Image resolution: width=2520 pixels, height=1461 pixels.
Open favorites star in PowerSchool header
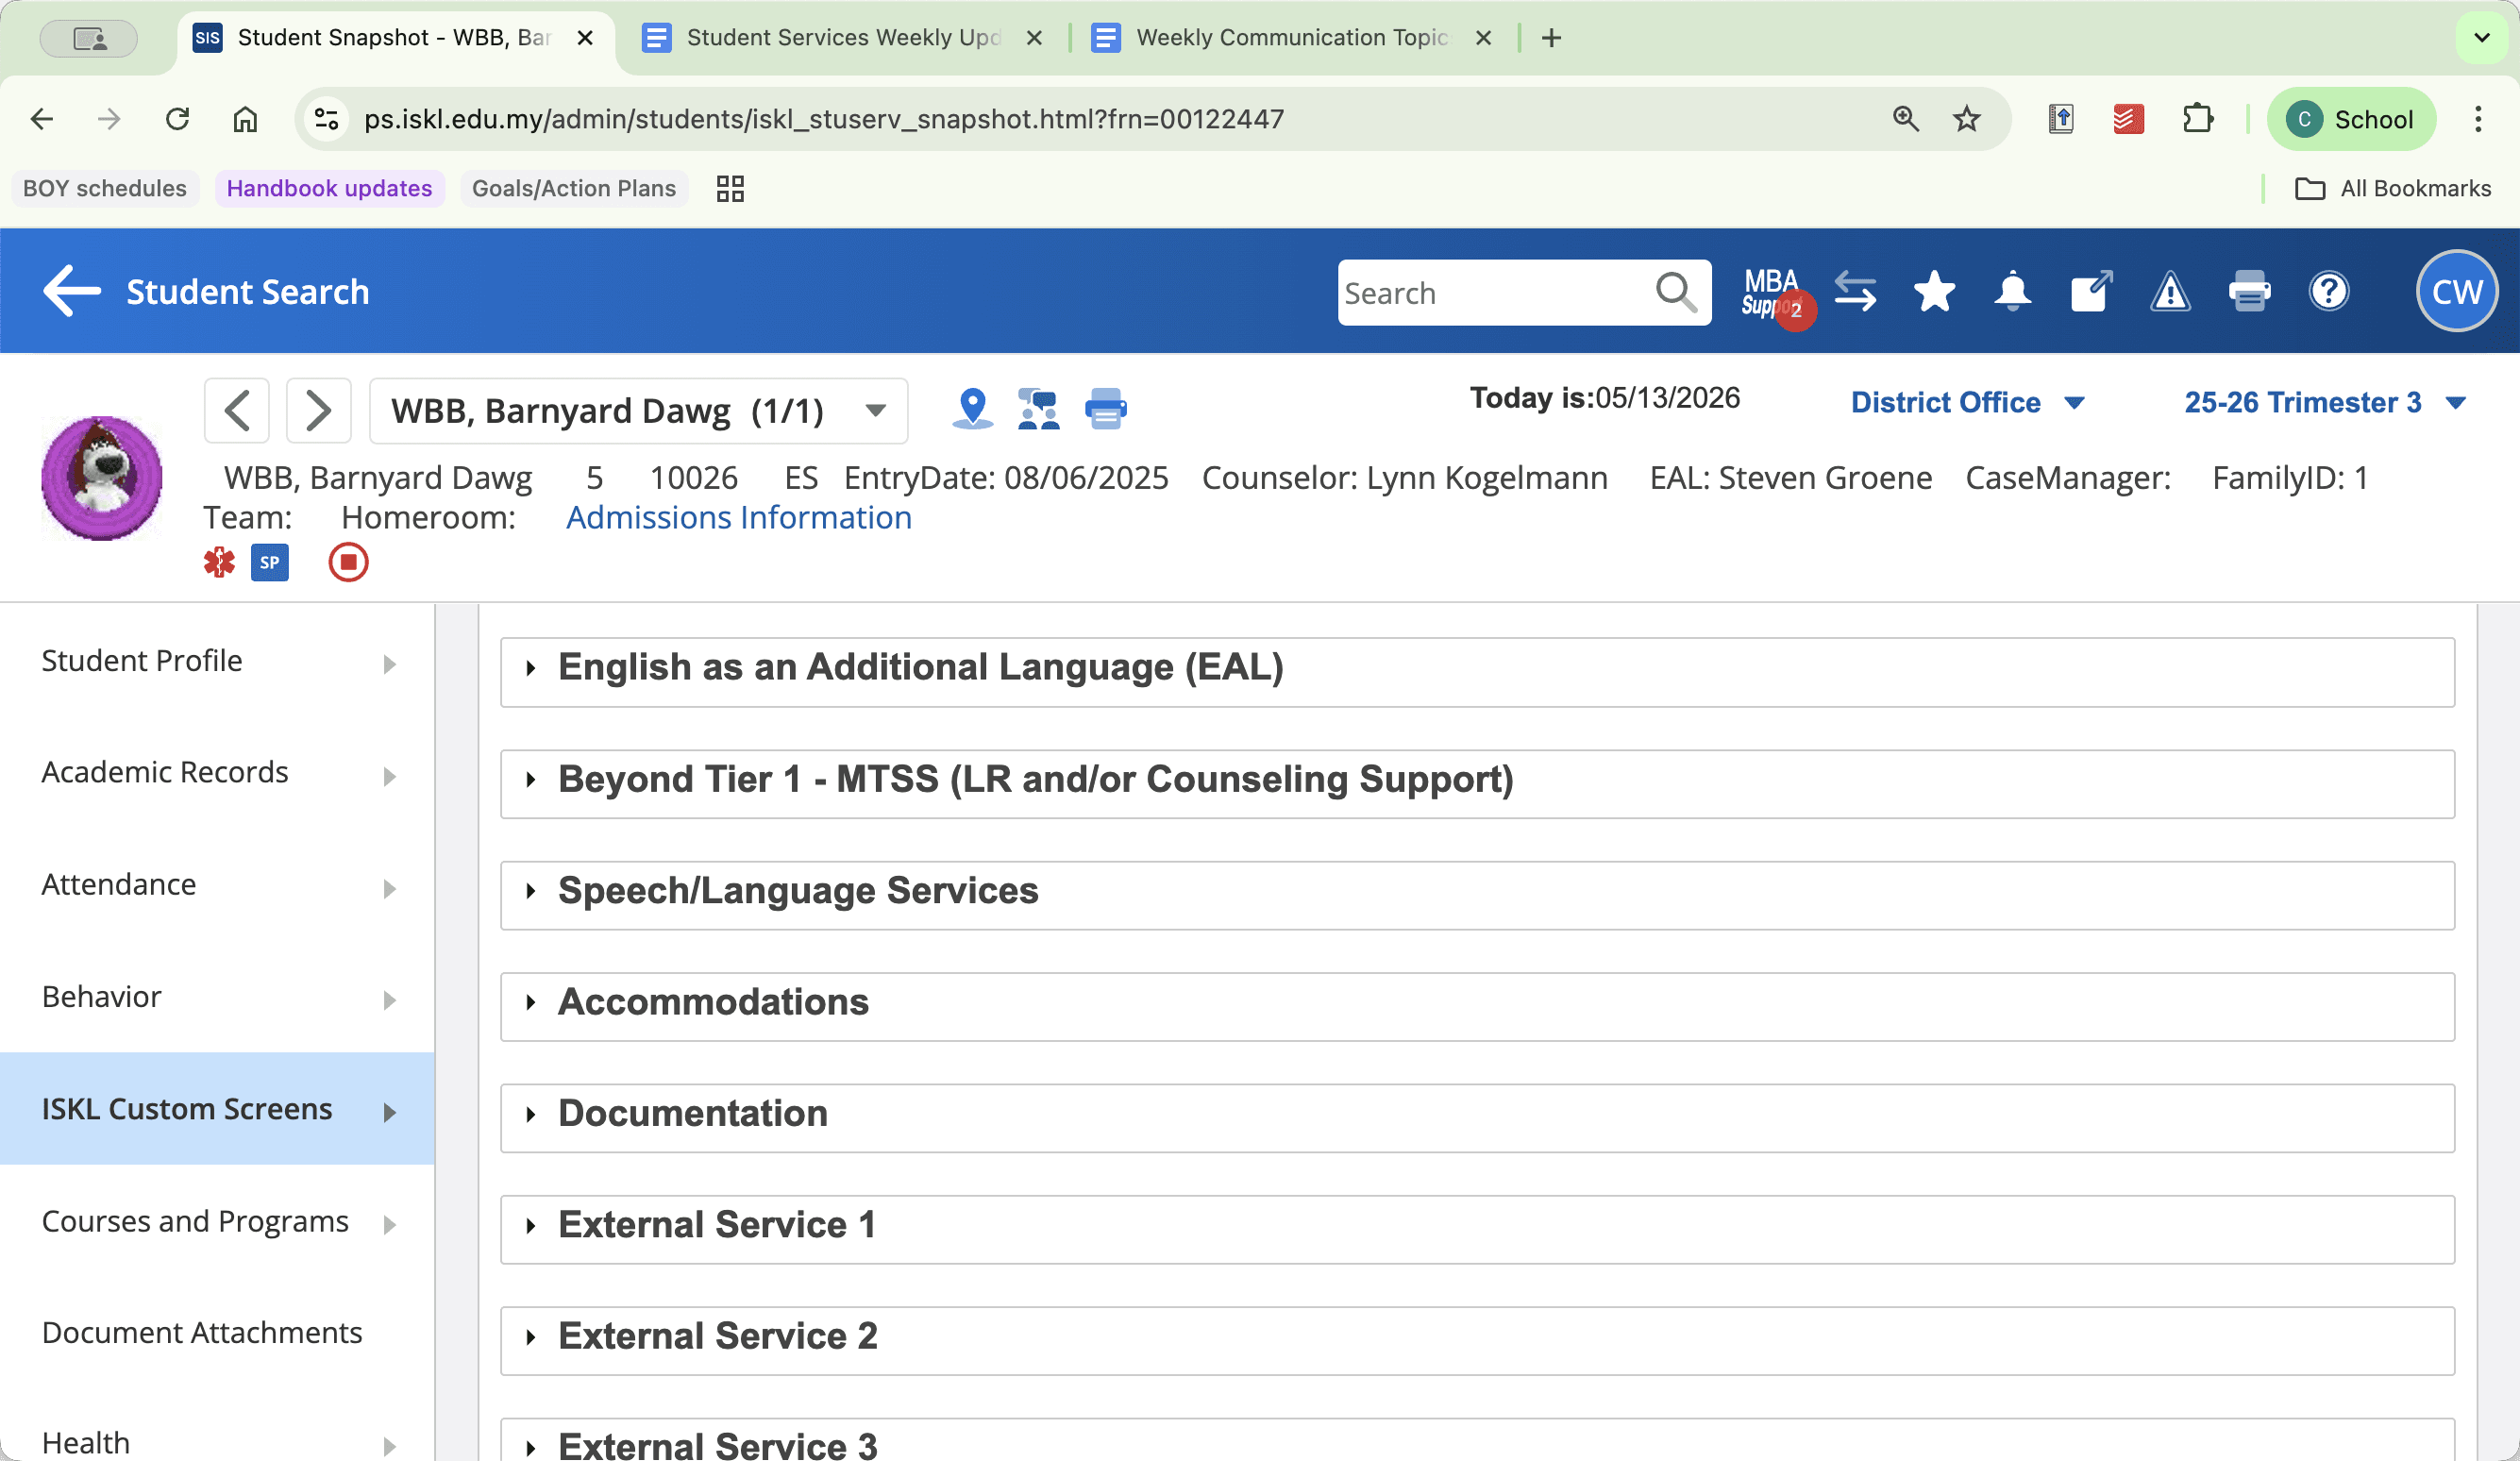1934,292
